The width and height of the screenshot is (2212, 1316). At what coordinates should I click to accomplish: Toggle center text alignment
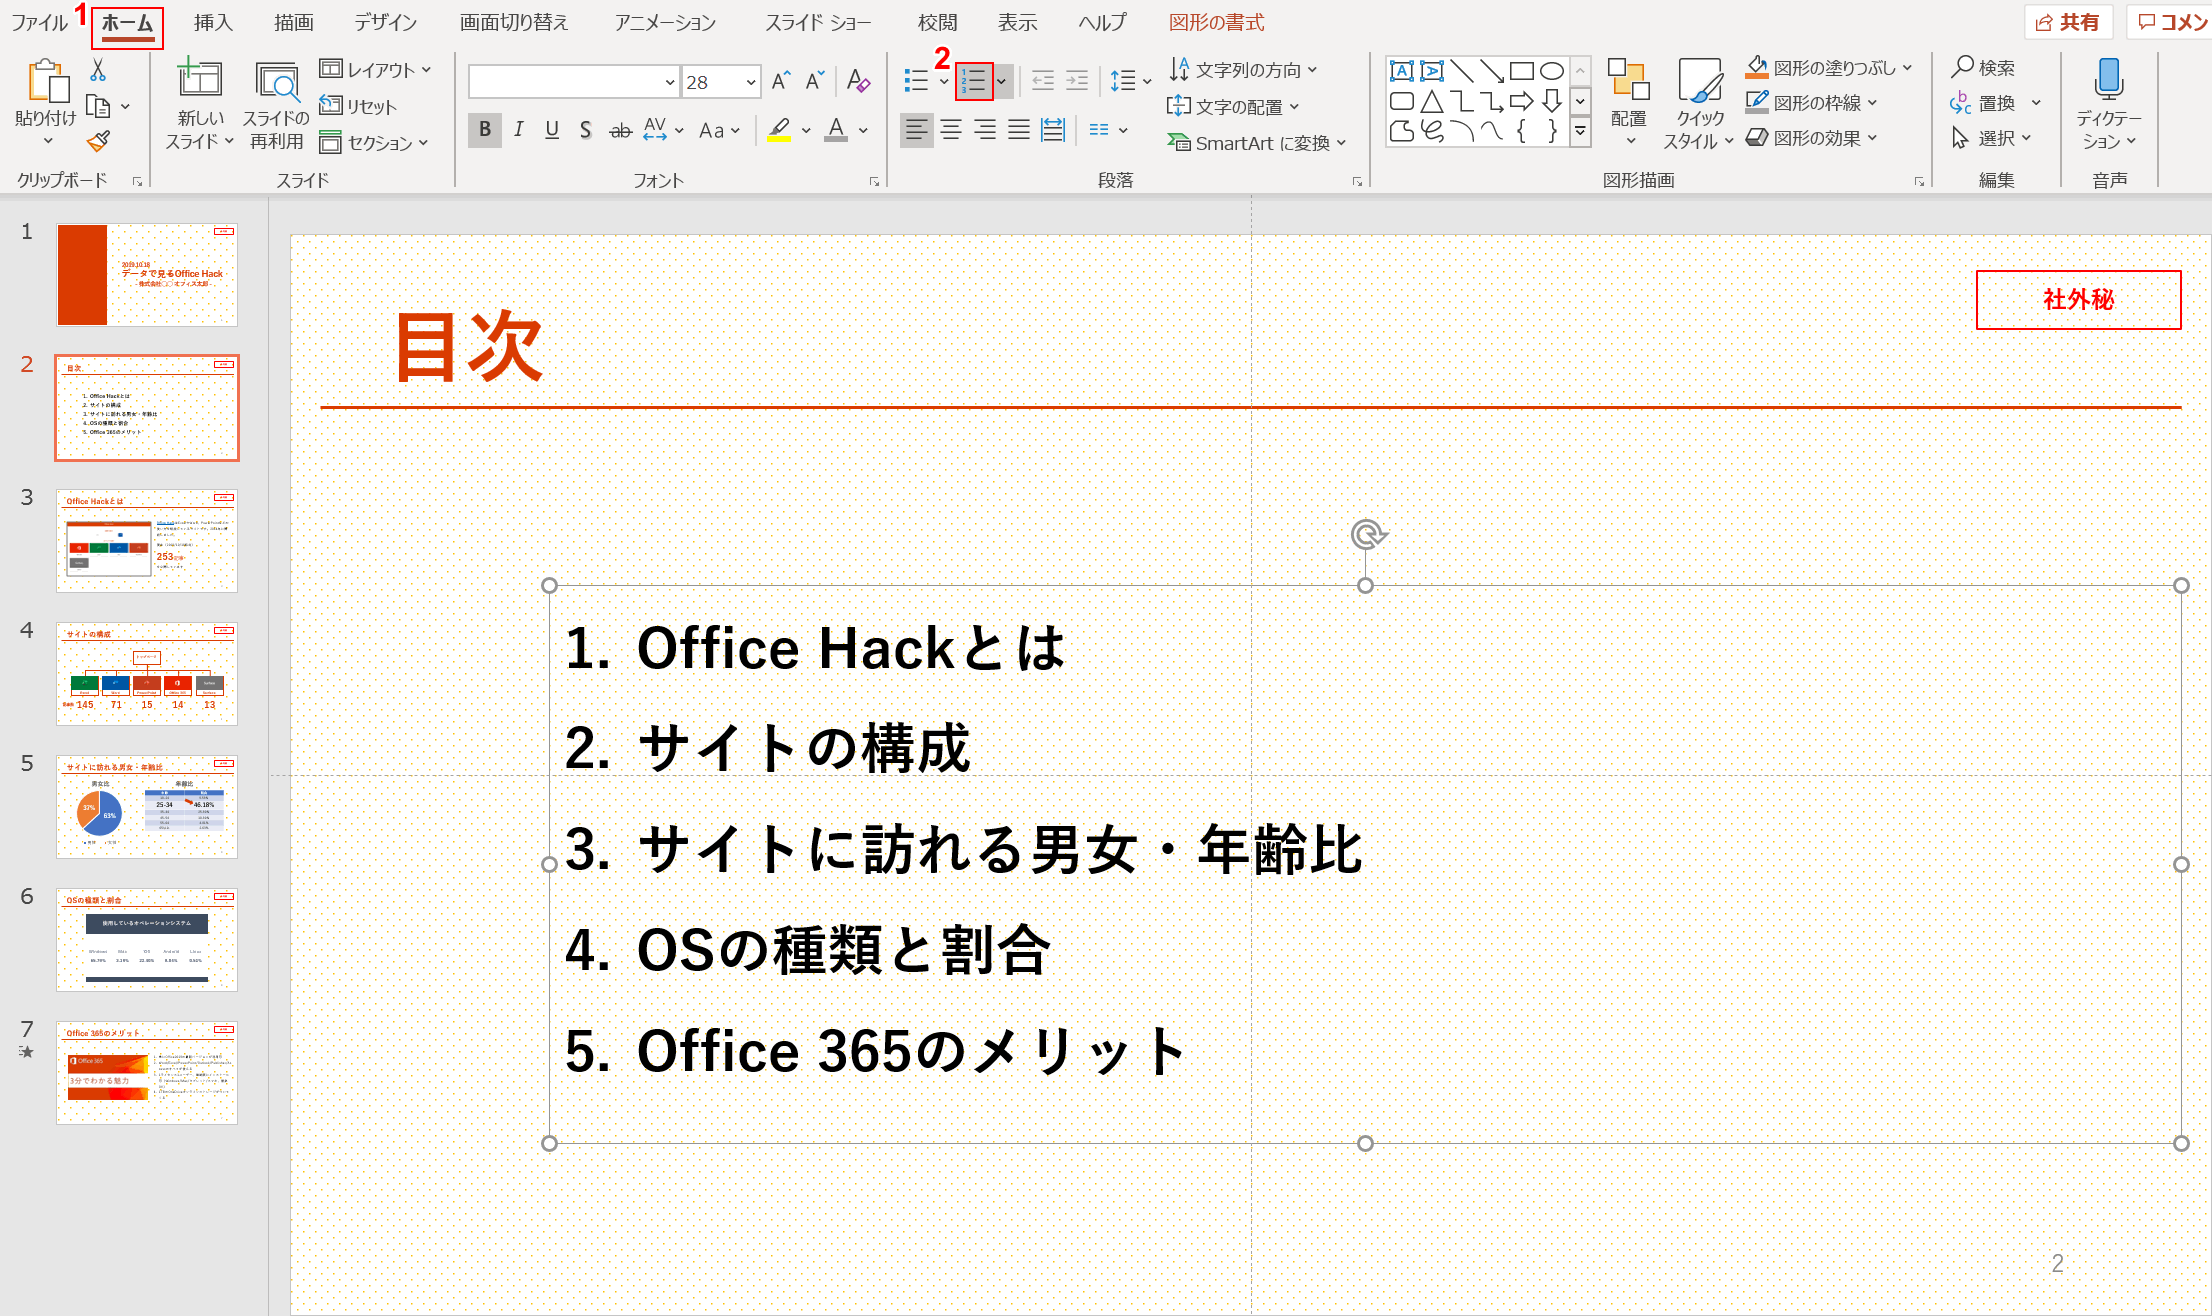coord(951,130)
